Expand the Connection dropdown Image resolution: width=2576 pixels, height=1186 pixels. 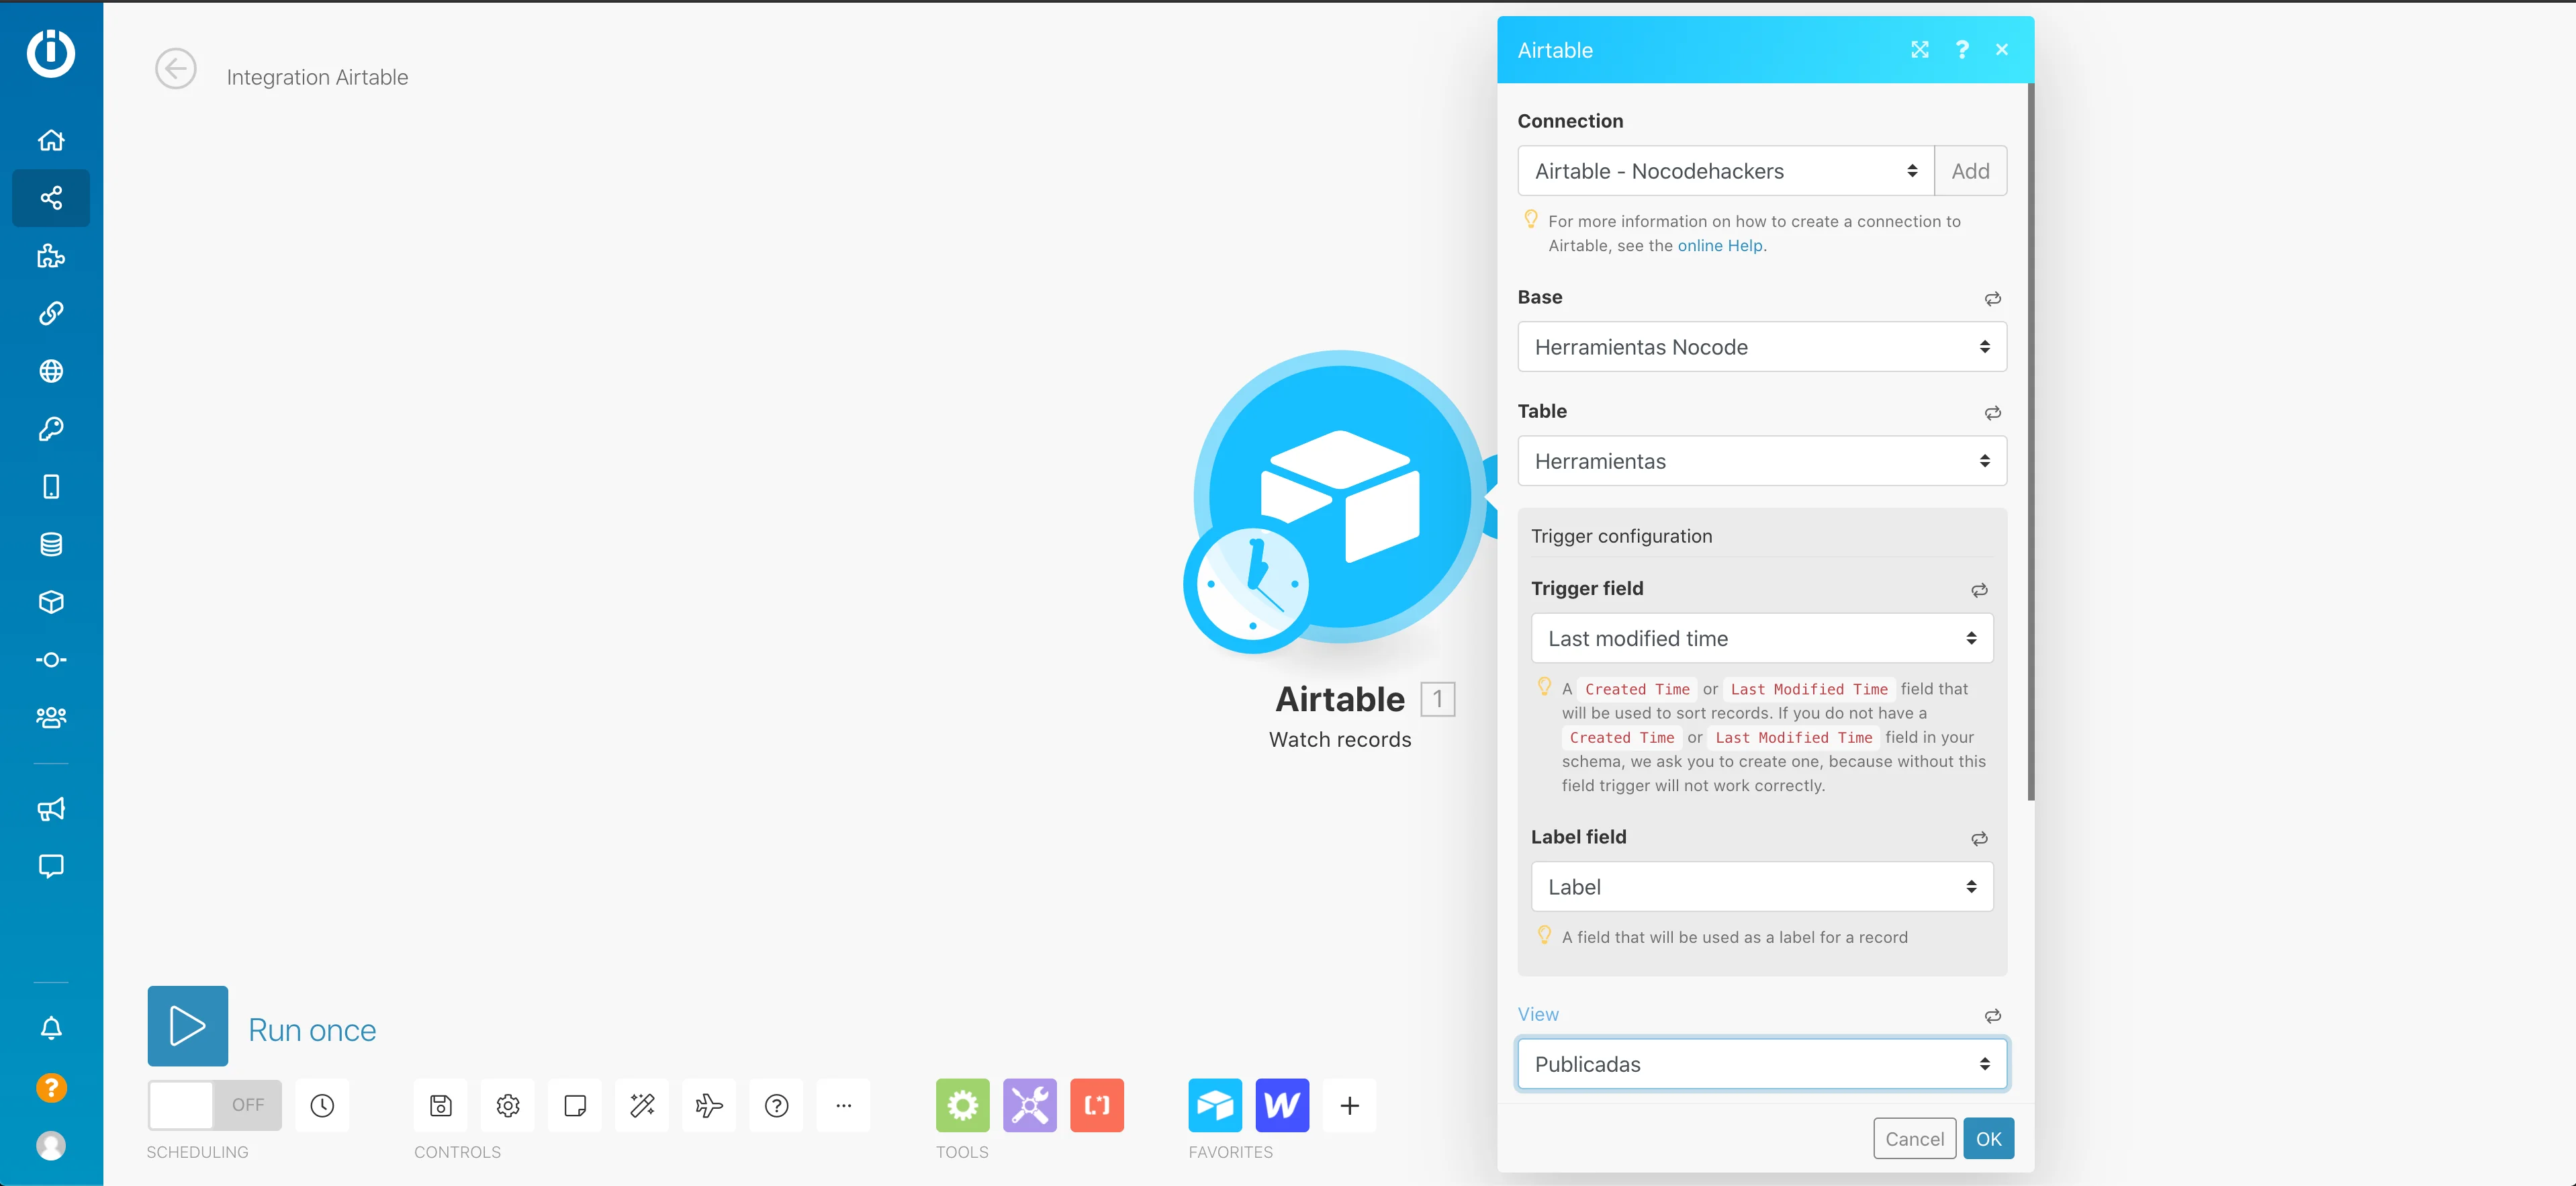pos(1725,171)
